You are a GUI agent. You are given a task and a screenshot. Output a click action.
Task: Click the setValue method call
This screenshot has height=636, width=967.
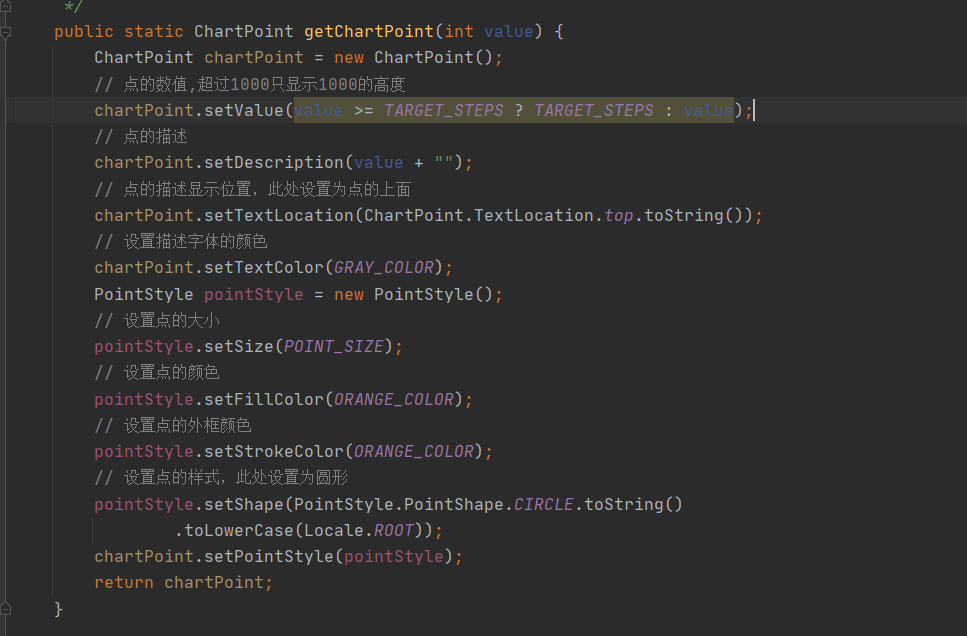click(244, 110)
